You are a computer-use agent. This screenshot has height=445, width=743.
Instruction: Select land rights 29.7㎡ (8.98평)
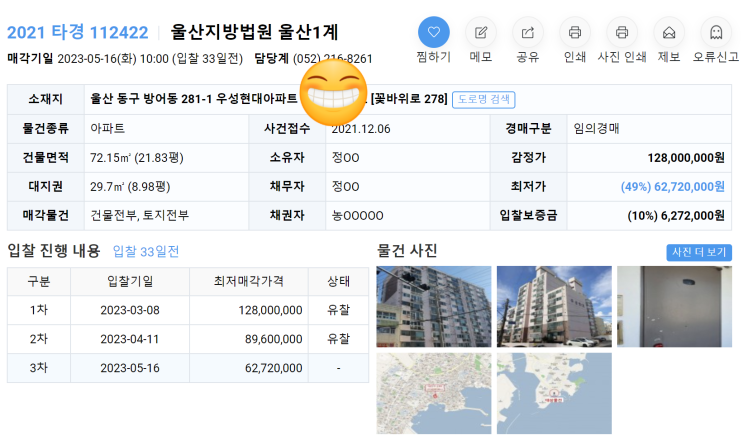coord(130,187)
